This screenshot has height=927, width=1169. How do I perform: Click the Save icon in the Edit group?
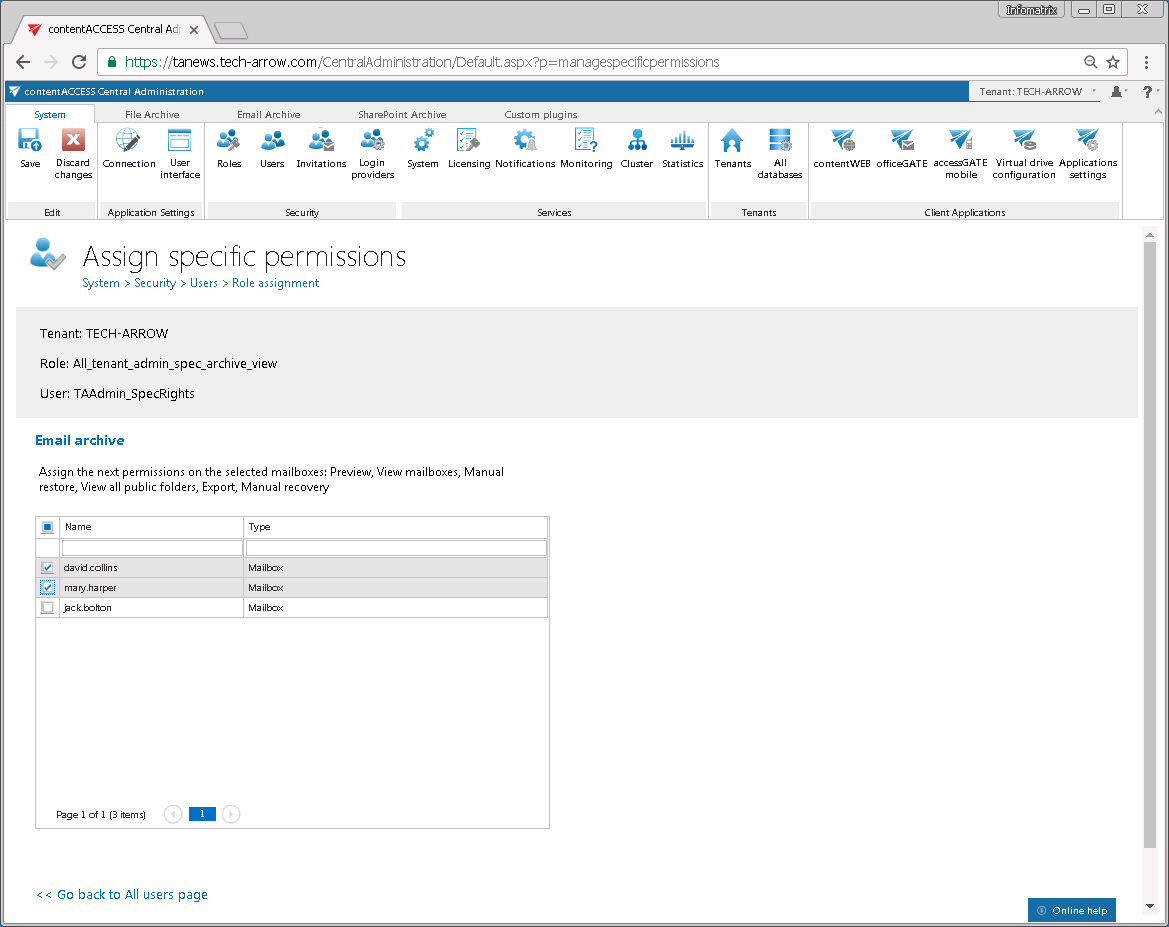tap(29, 148)
